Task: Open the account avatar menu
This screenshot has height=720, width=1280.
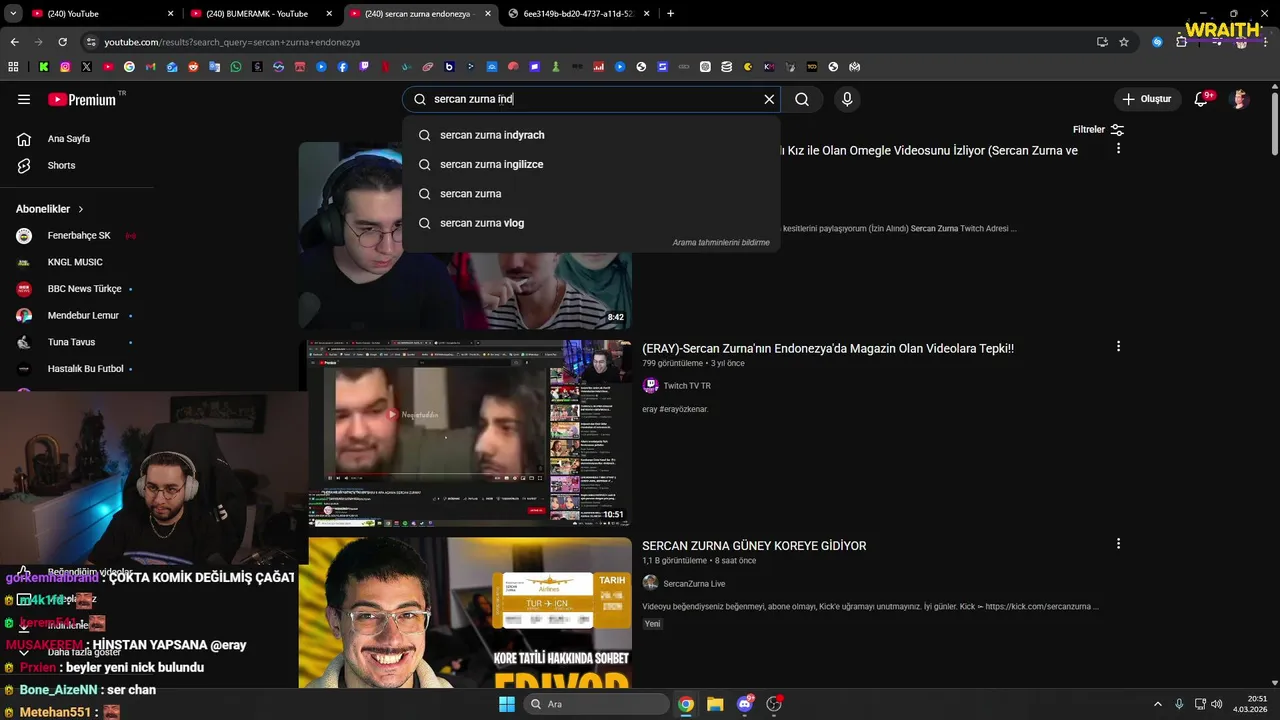Action: pyautogui.click(x=1240, y=99)
